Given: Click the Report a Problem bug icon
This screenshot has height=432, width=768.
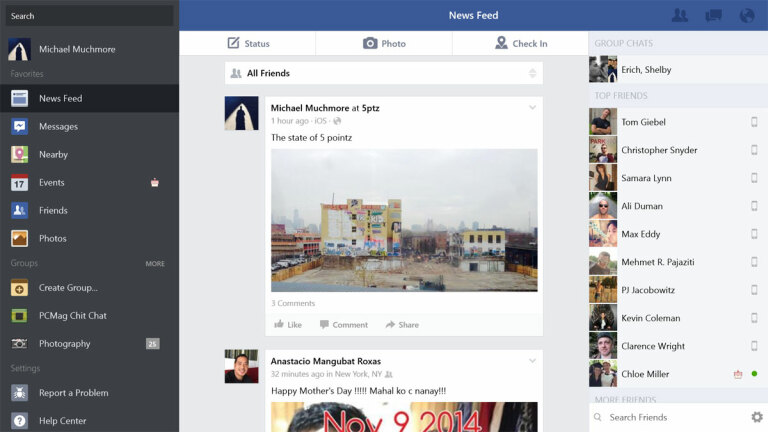Looking at the screenshot, I should coord(20,393).
